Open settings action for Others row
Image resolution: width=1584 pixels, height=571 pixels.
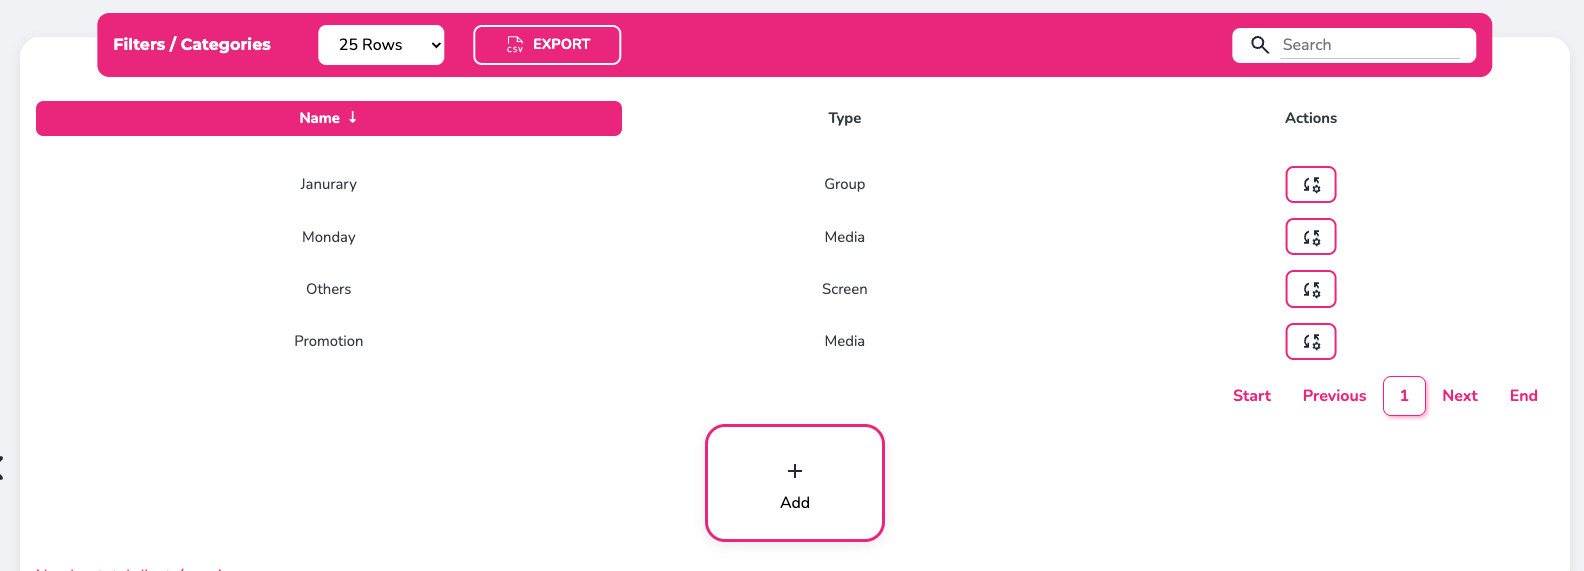(x=1310, y=289)
